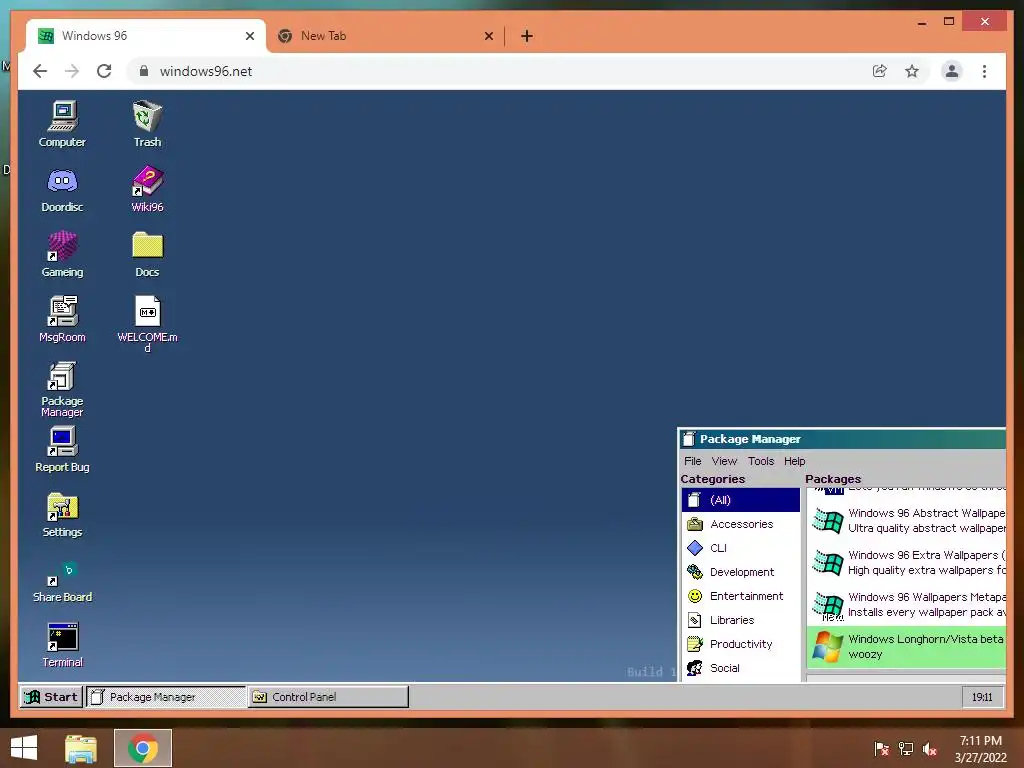This screenshot has height=768, width=1024.
Task: Select the (All) category
Action: (x=741, y=500)
